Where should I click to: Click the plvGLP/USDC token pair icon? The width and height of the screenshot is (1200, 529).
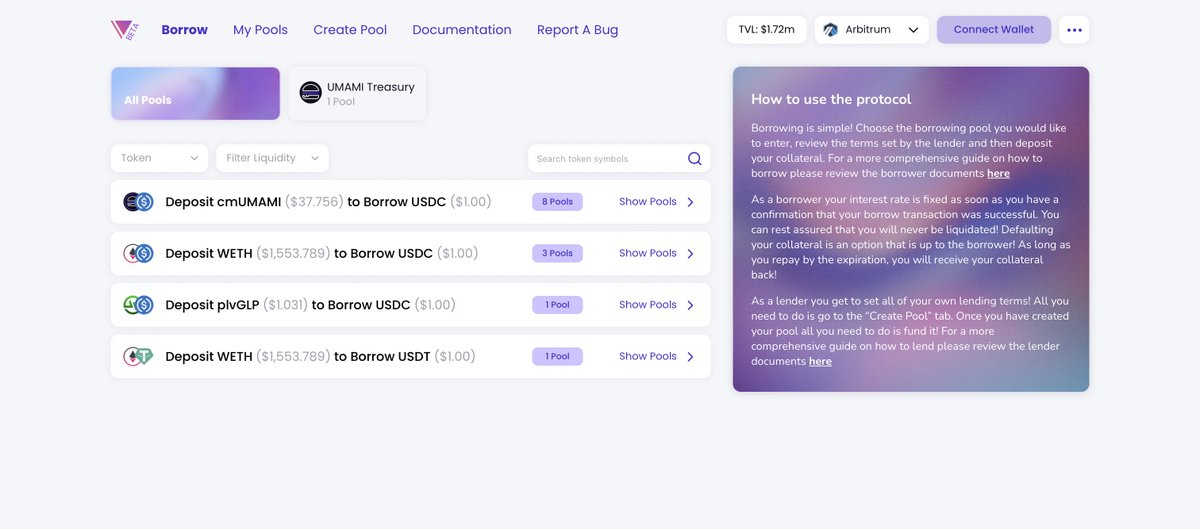(138, 305)
